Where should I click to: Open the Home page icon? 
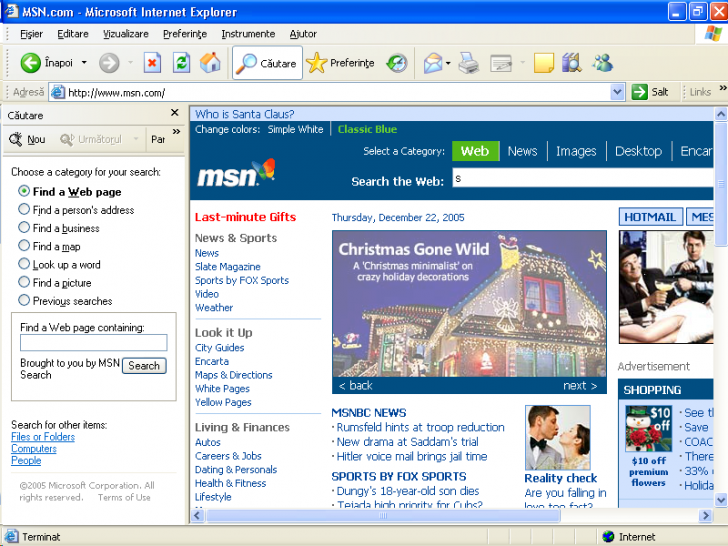tap(210, 63)
